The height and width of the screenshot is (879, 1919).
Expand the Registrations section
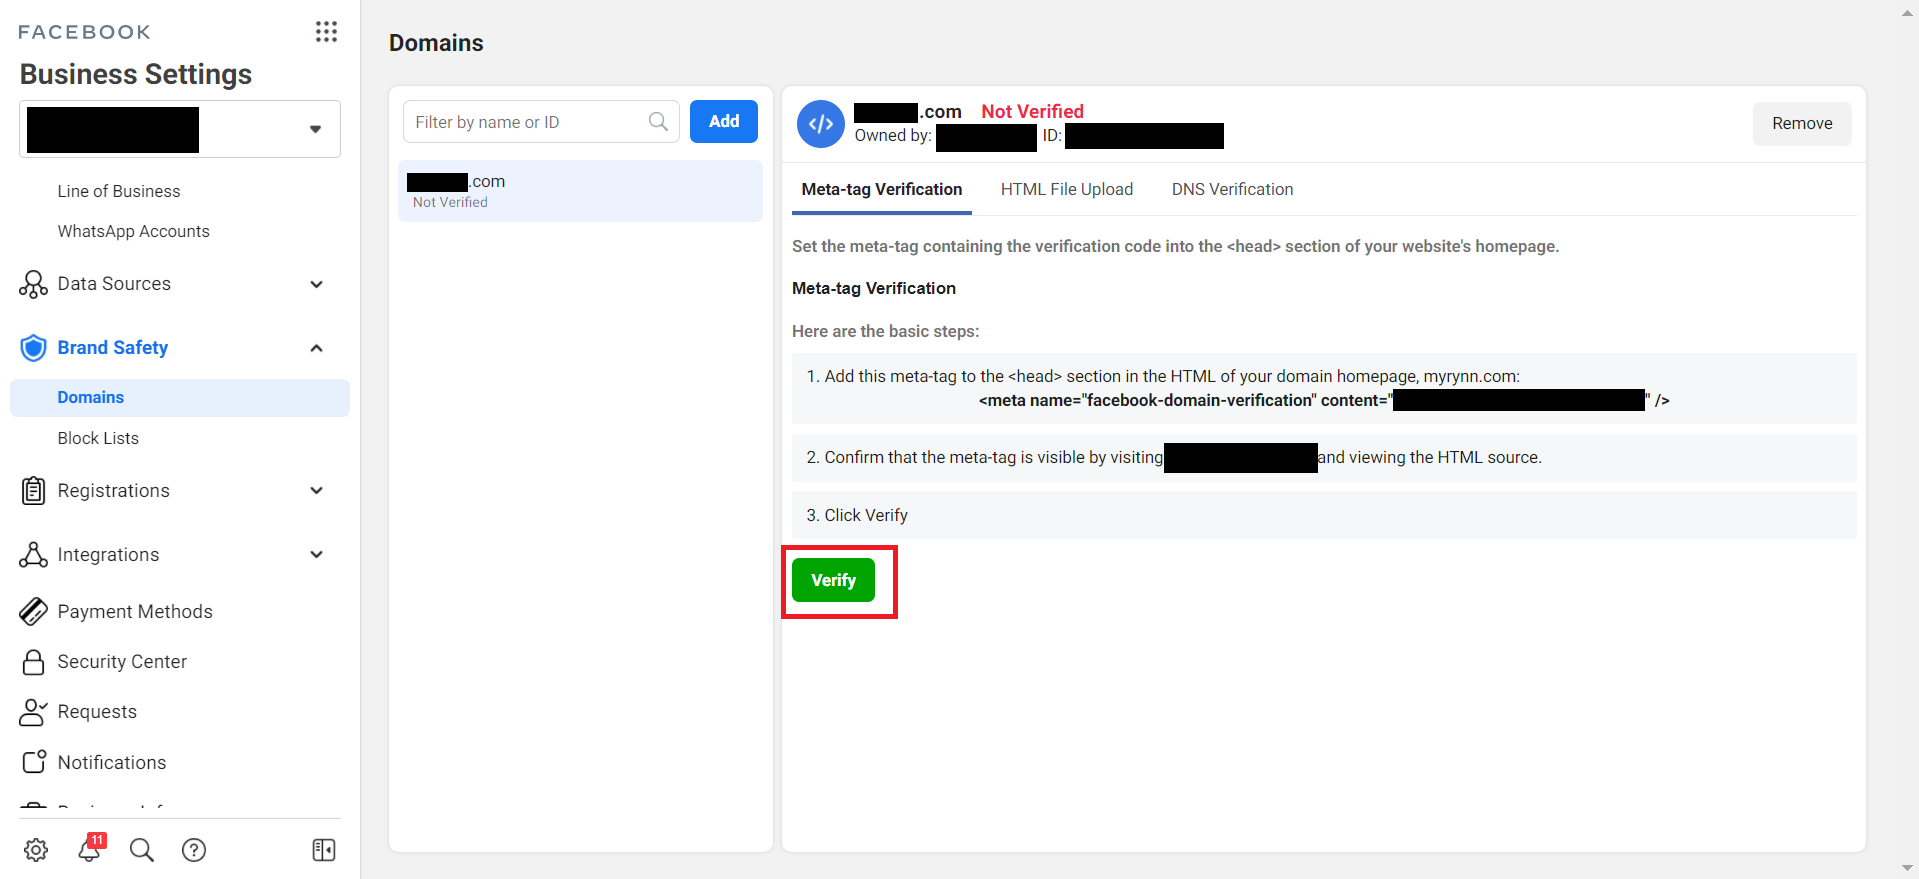[317, 491]
